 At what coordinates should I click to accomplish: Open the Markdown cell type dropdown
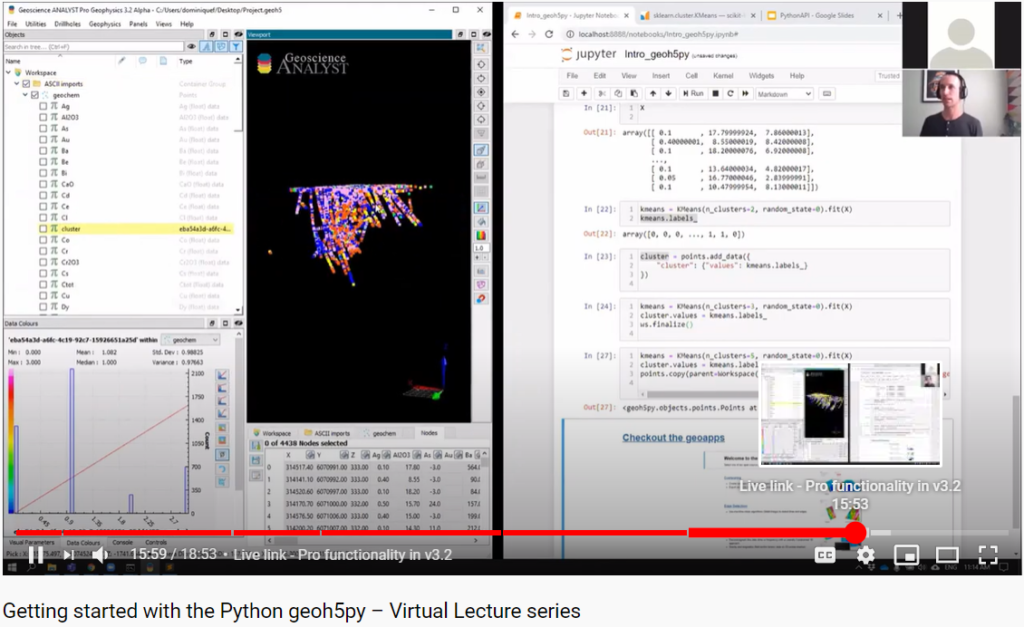tap(783, 93)
